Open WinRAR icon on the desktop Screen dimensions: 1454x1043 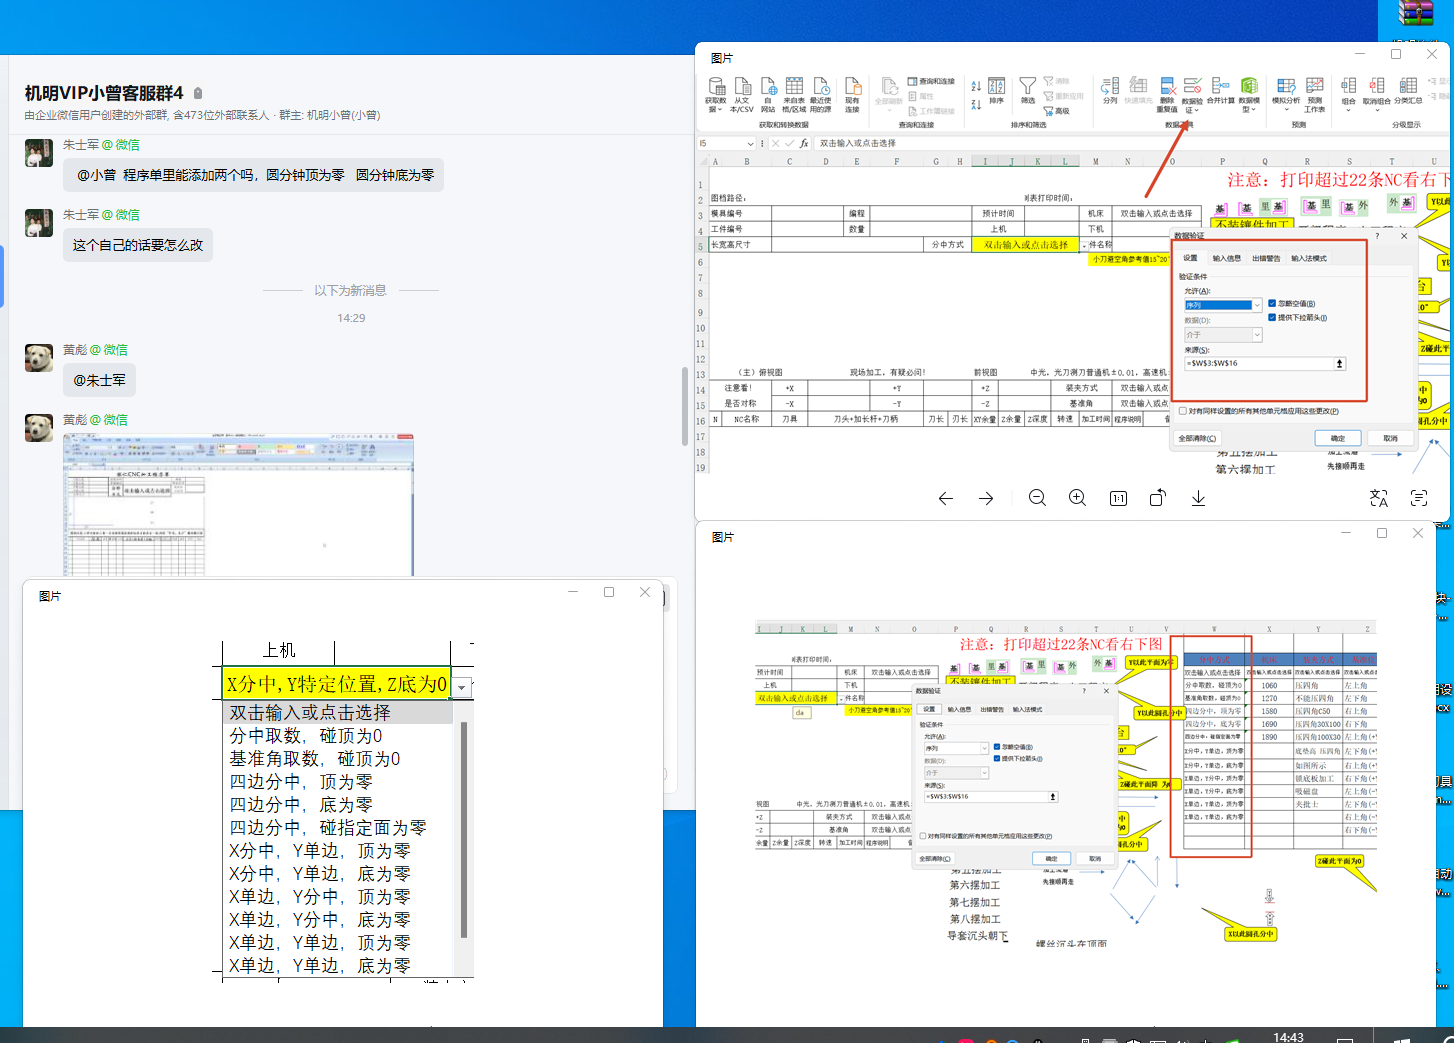(x=1415, y=13)
